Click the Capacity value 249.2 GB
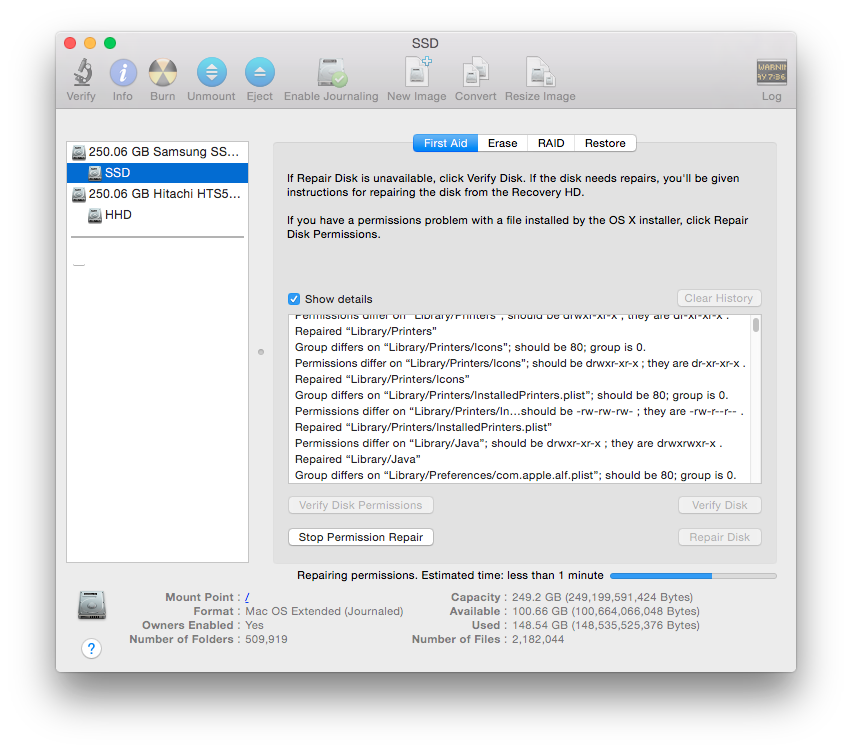 pyautogui.click(x=602, y=597)
